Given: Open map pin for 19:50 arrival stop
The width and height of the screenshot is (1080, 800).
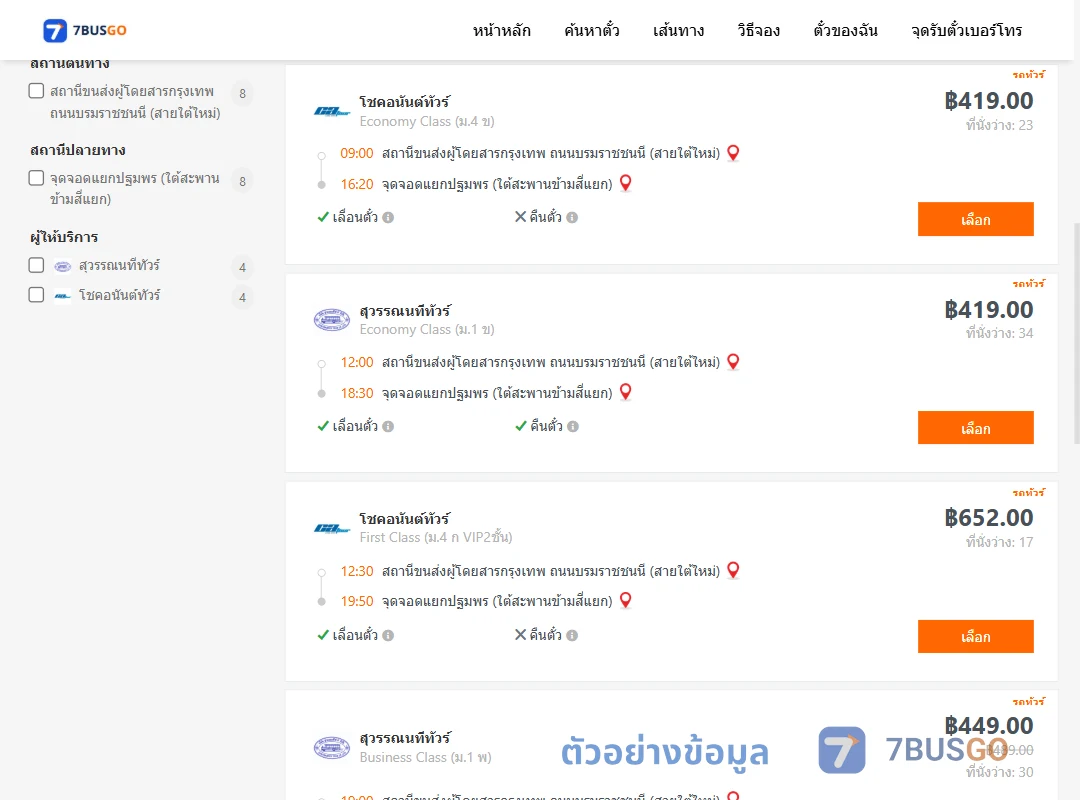Looking at the screenshot, I should 625,600.
